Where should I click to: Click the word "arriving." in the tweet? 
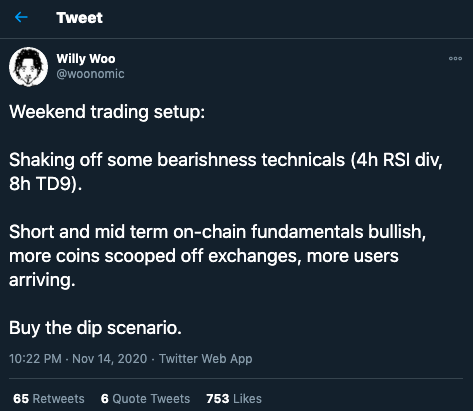coord(42,280)
